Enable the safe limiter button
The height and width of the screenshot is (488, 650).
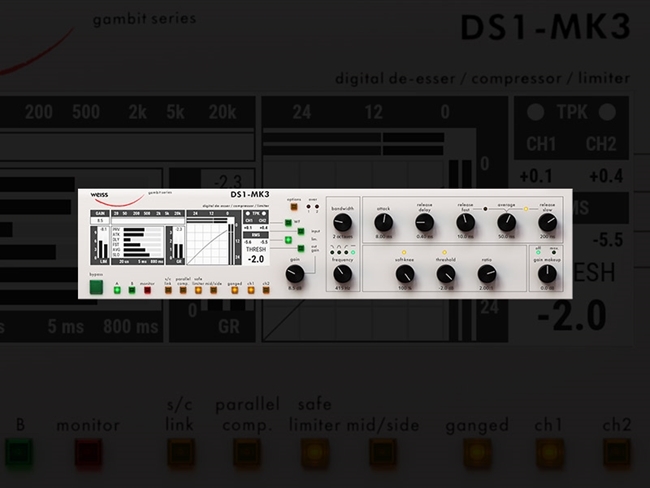click(x=198, y=291)
